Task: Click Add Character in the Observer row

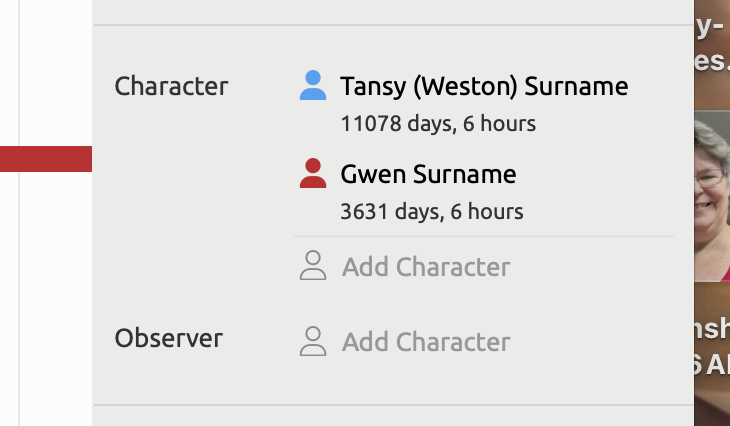Action: click(426, 342)
